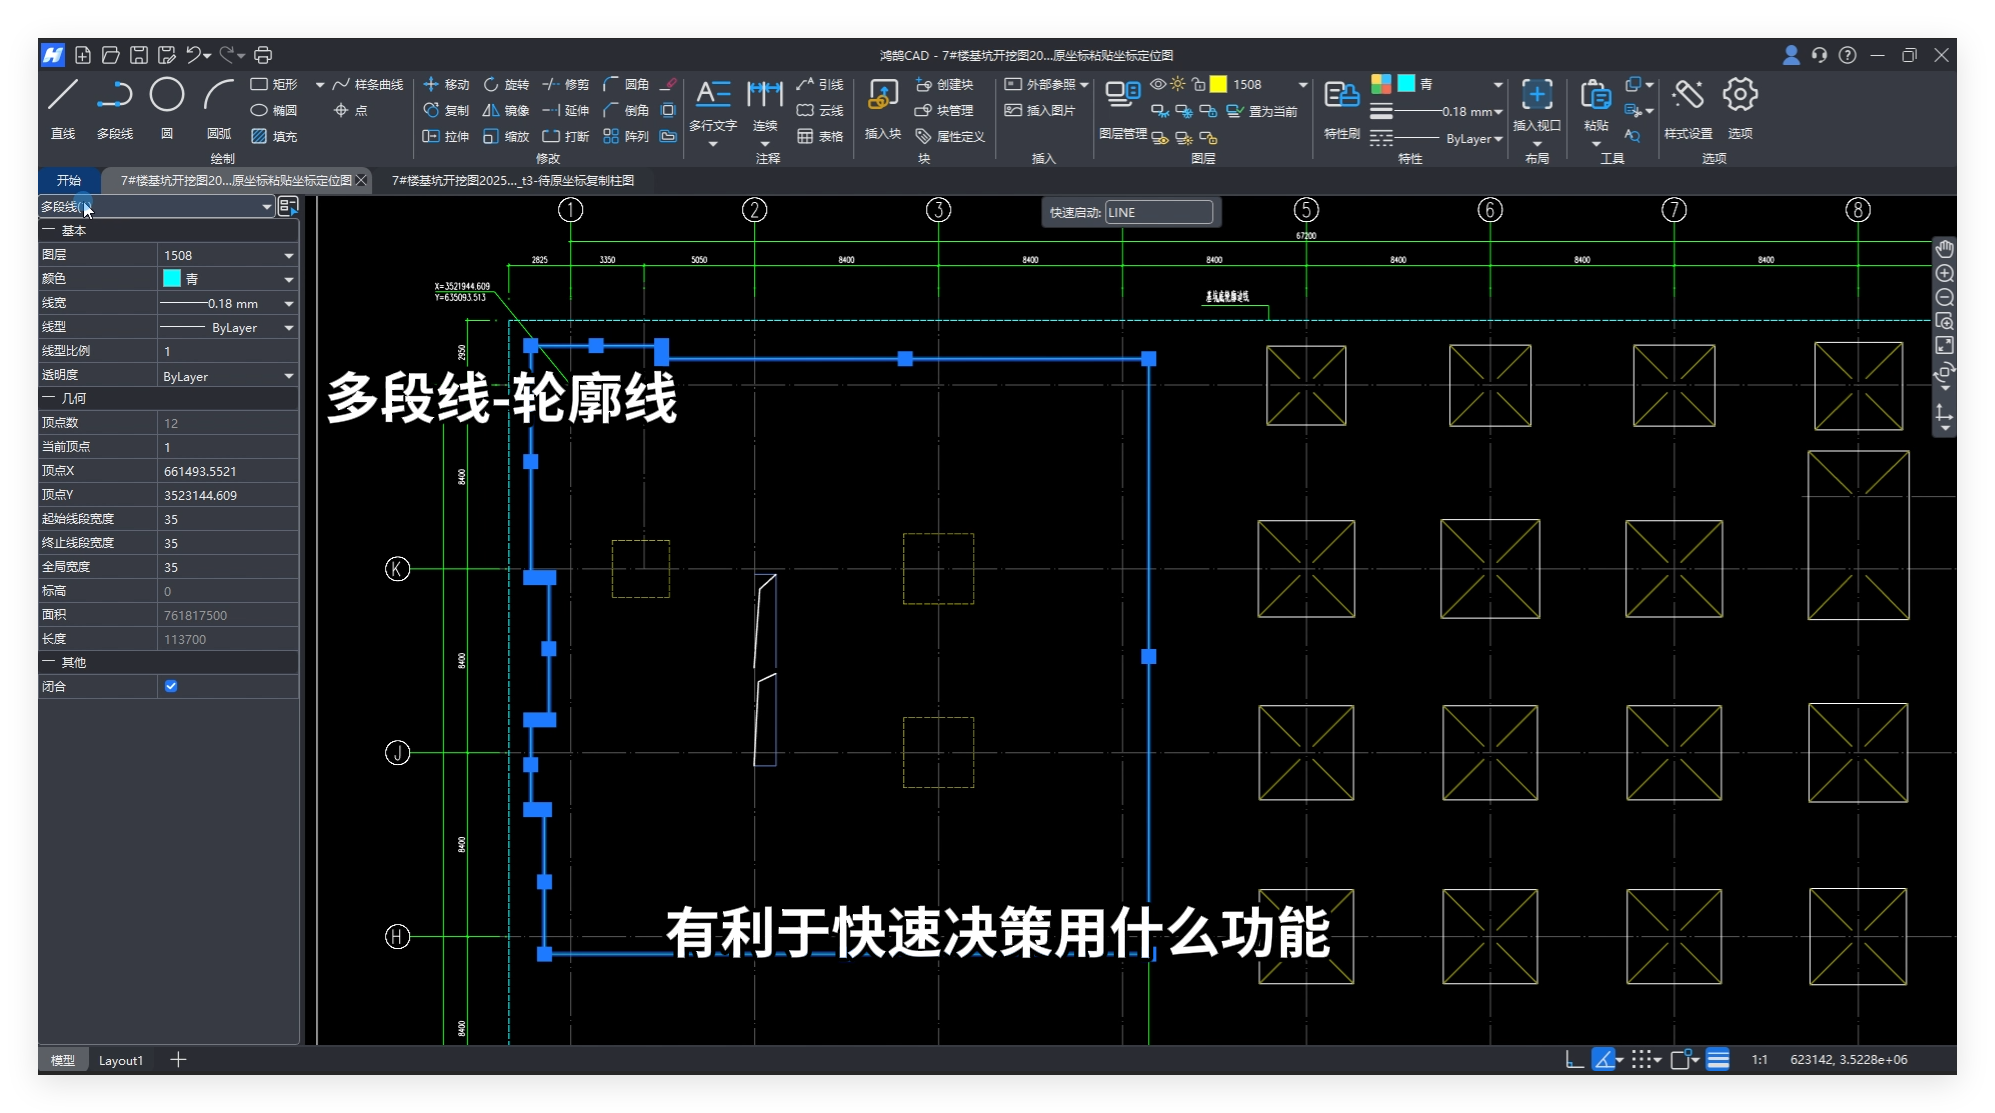Expand the 透明度 ByLayer dropdown

click(x=289, y=377)
